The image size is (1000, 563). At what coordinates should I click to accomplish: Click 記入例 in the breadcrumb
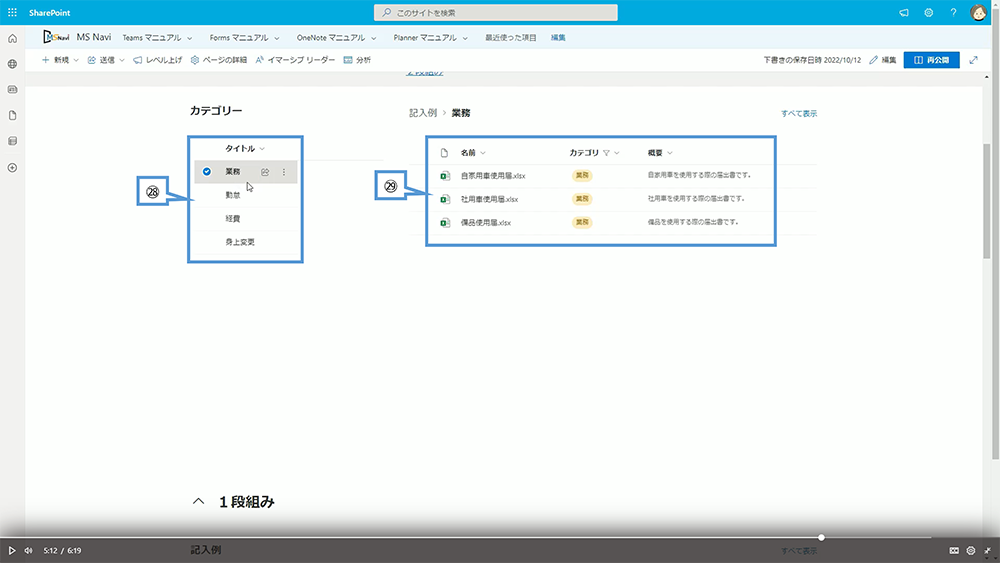pyautogui.click(x=423, y=113)
